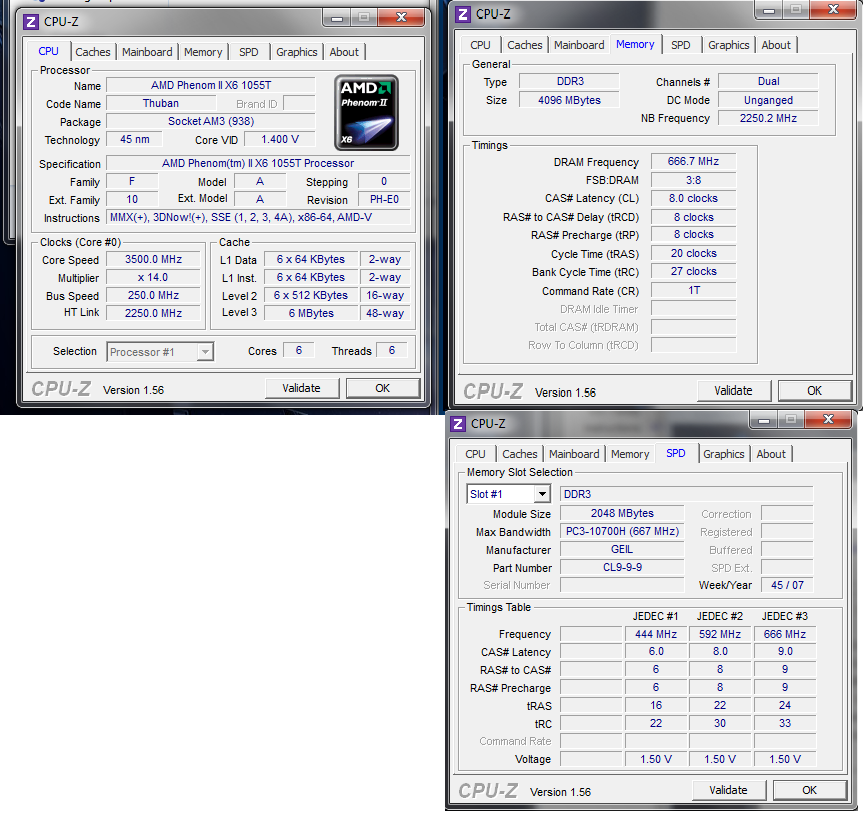The image size is (864, 815).
Task: Click the JEDEC #3 frequency 666 MHz
Action: pyautogui.click(x=785, y=634)
